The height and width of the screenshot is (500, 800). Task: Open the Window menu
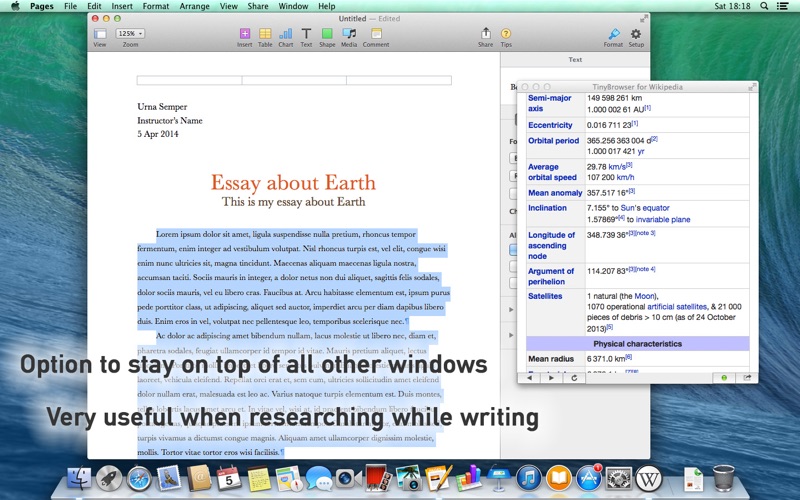coord(293,6)
